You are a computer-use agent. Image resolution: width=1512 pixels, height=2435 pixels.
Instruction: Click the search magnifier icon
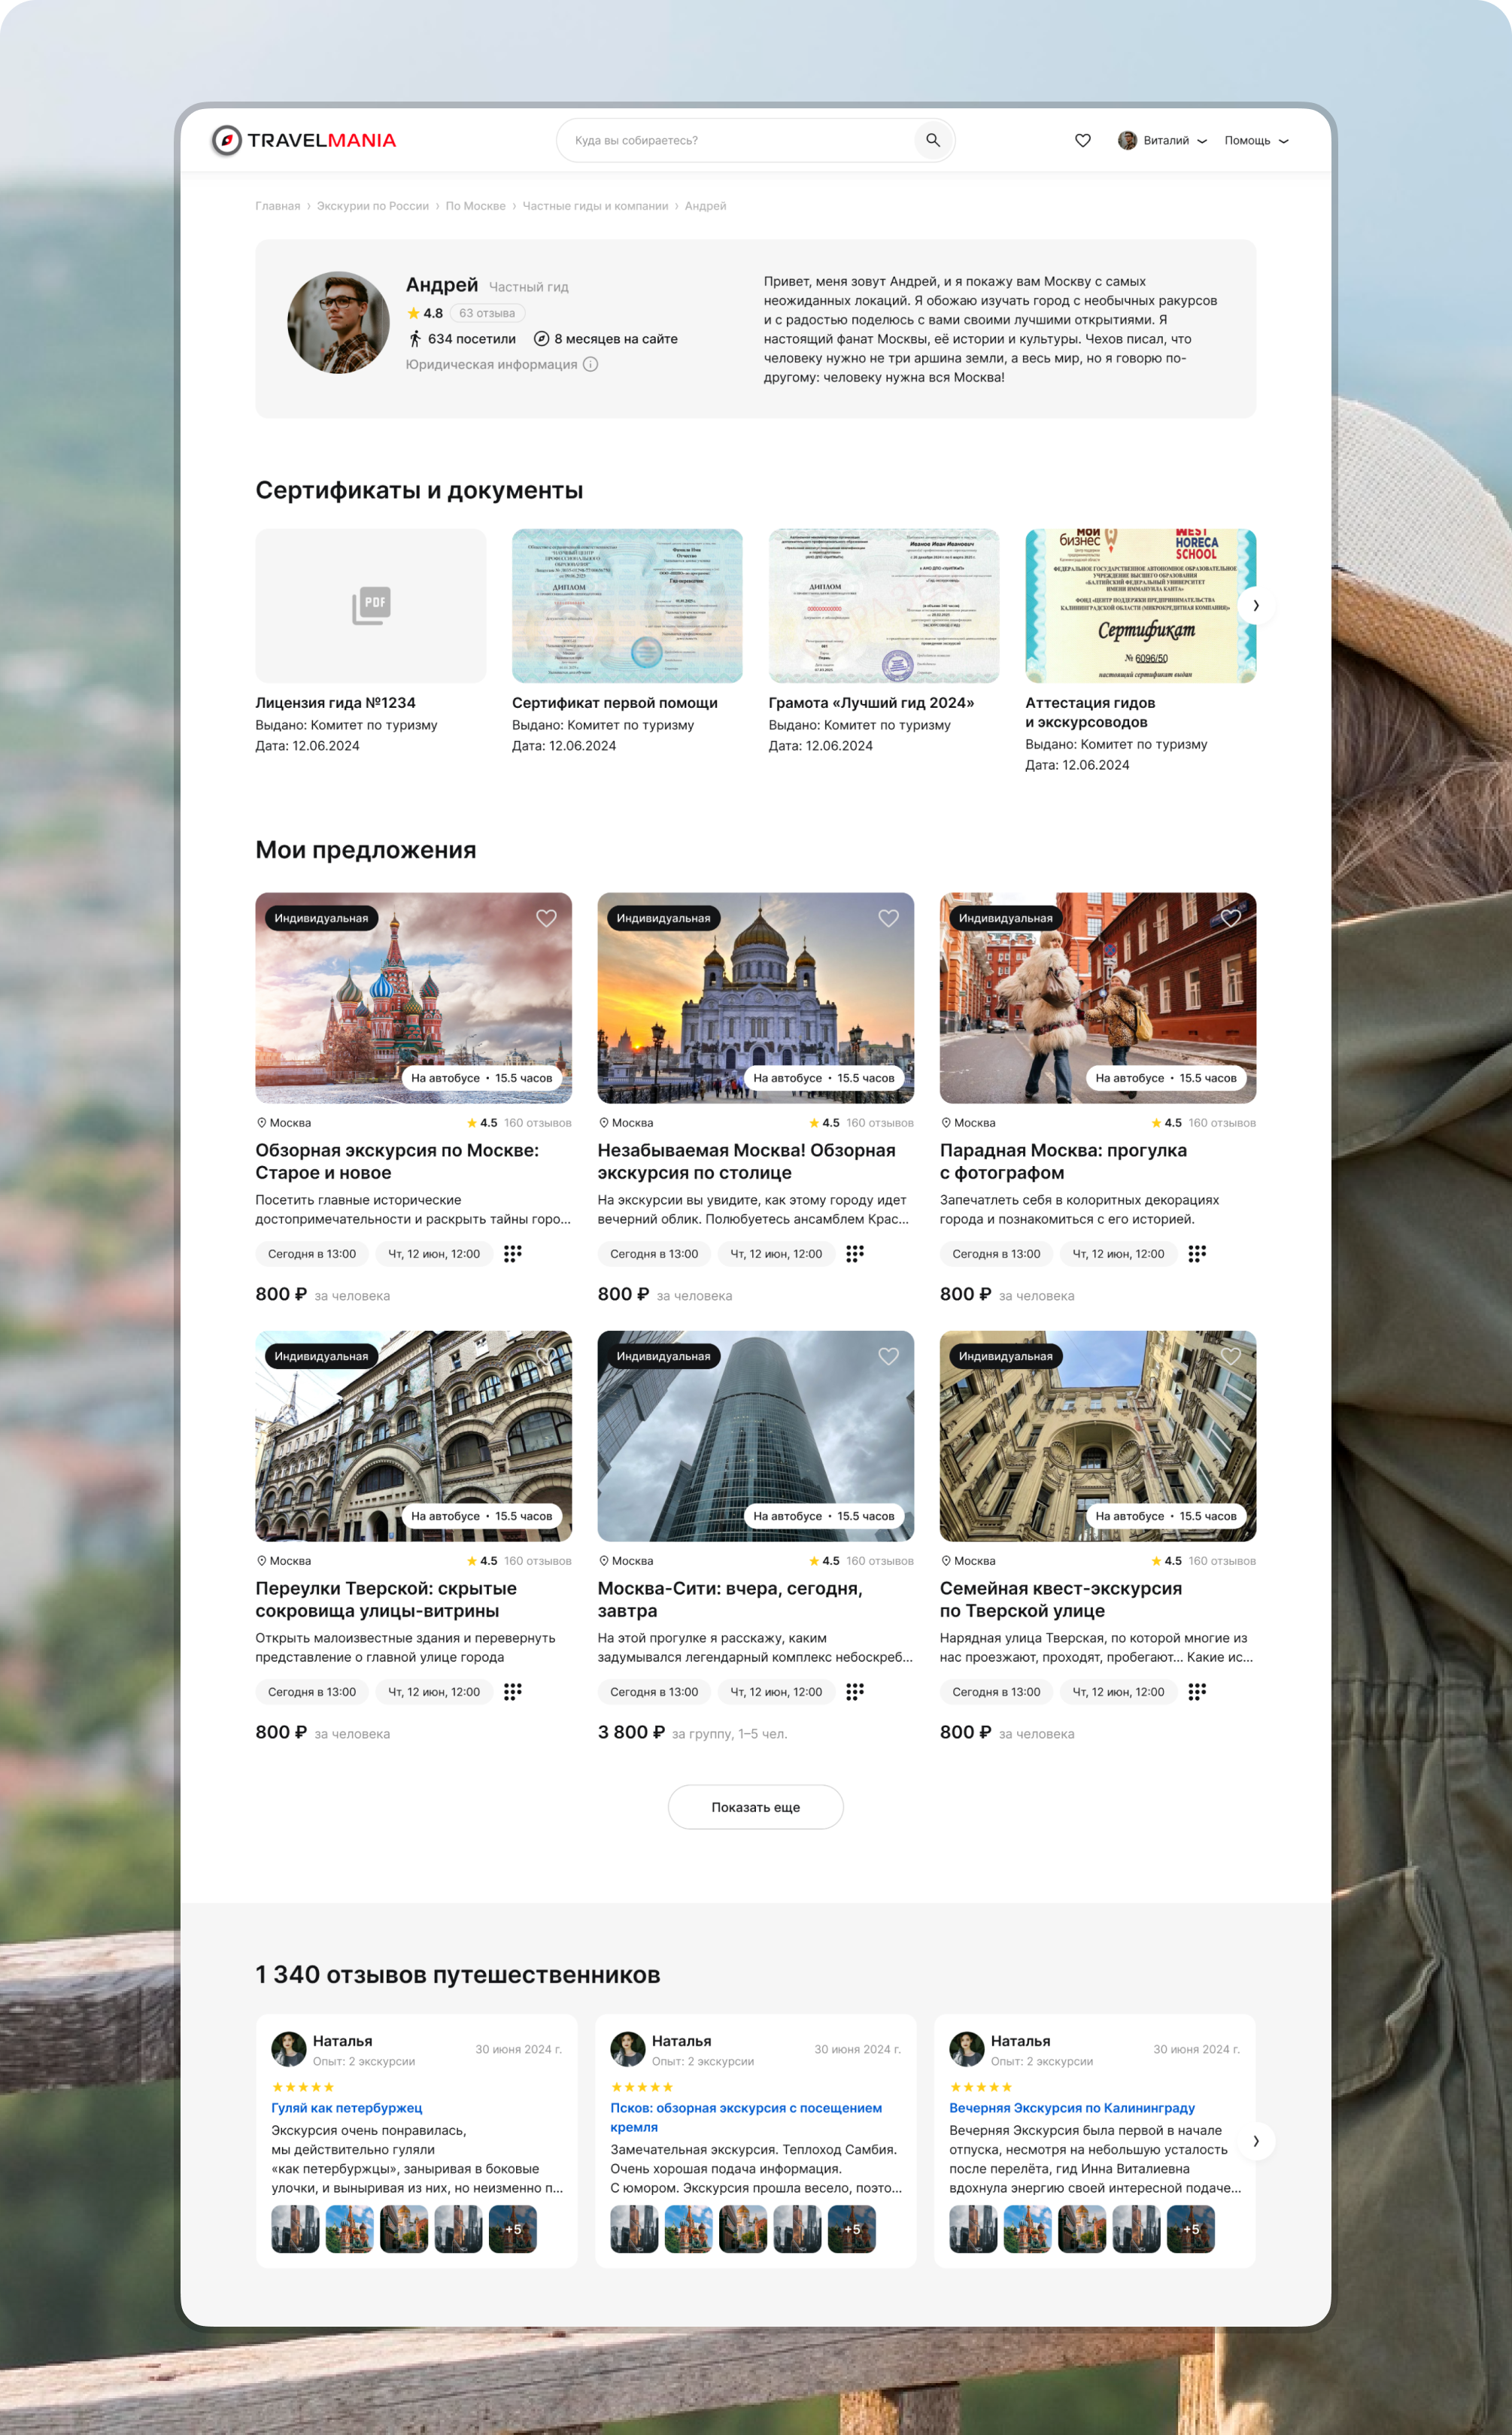[932, 140]
